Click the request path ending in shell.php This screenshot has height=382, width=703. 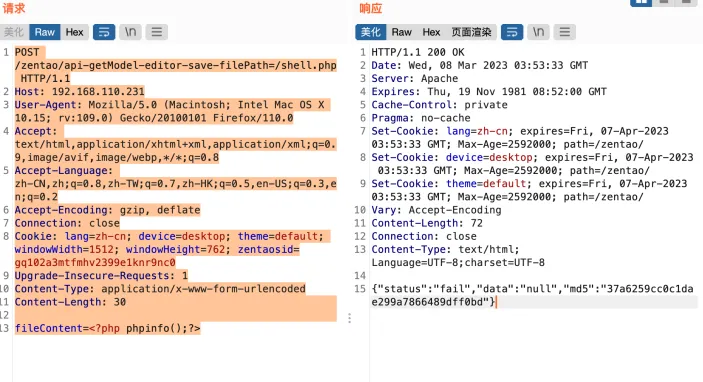tap(175, 65)
